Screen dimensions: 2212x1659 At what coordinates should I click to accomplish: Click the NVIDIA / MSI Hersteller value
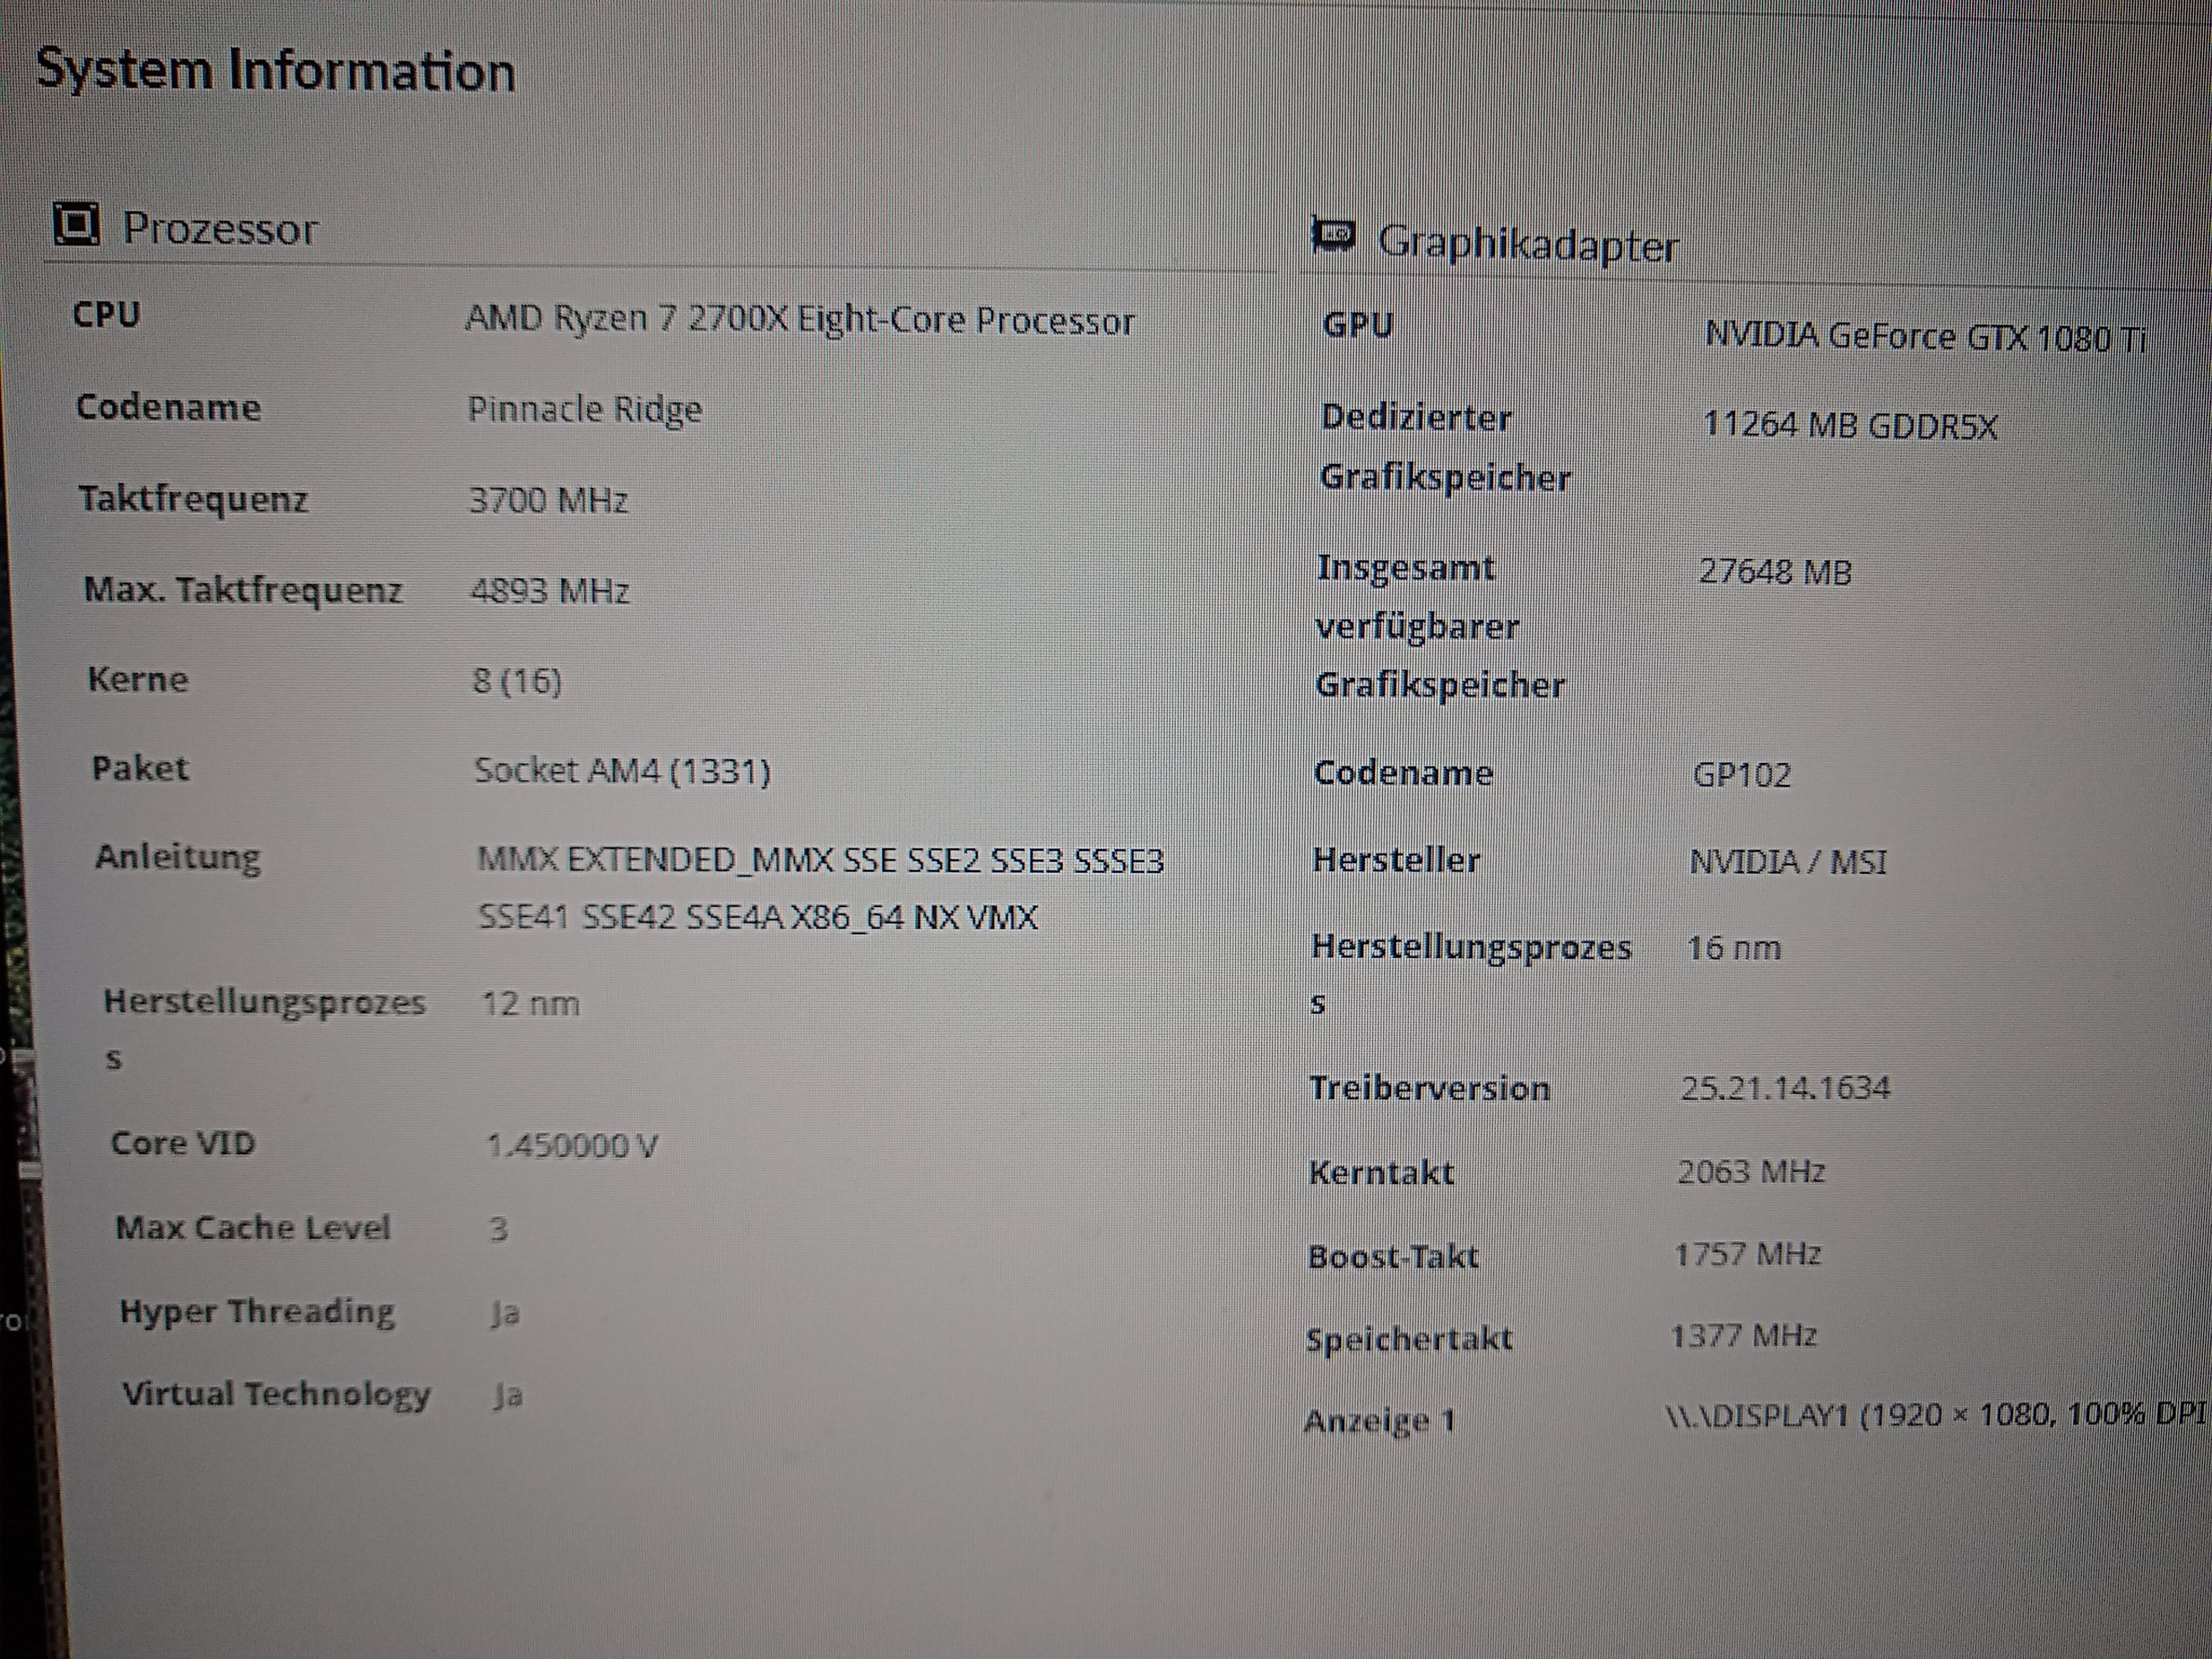click(x=1788, y=861)
